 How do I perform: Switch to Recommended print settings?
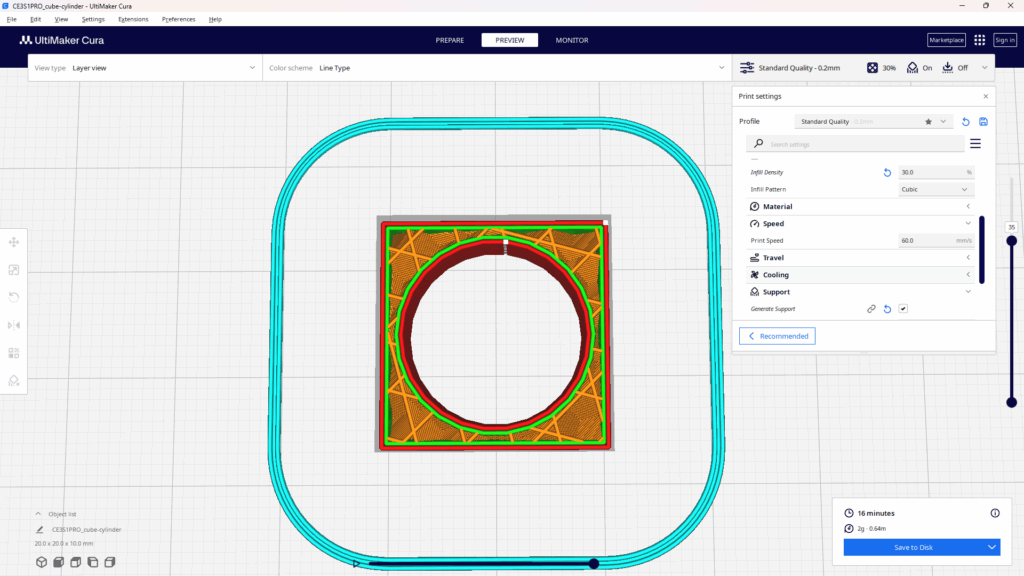[x=777, y=336]
